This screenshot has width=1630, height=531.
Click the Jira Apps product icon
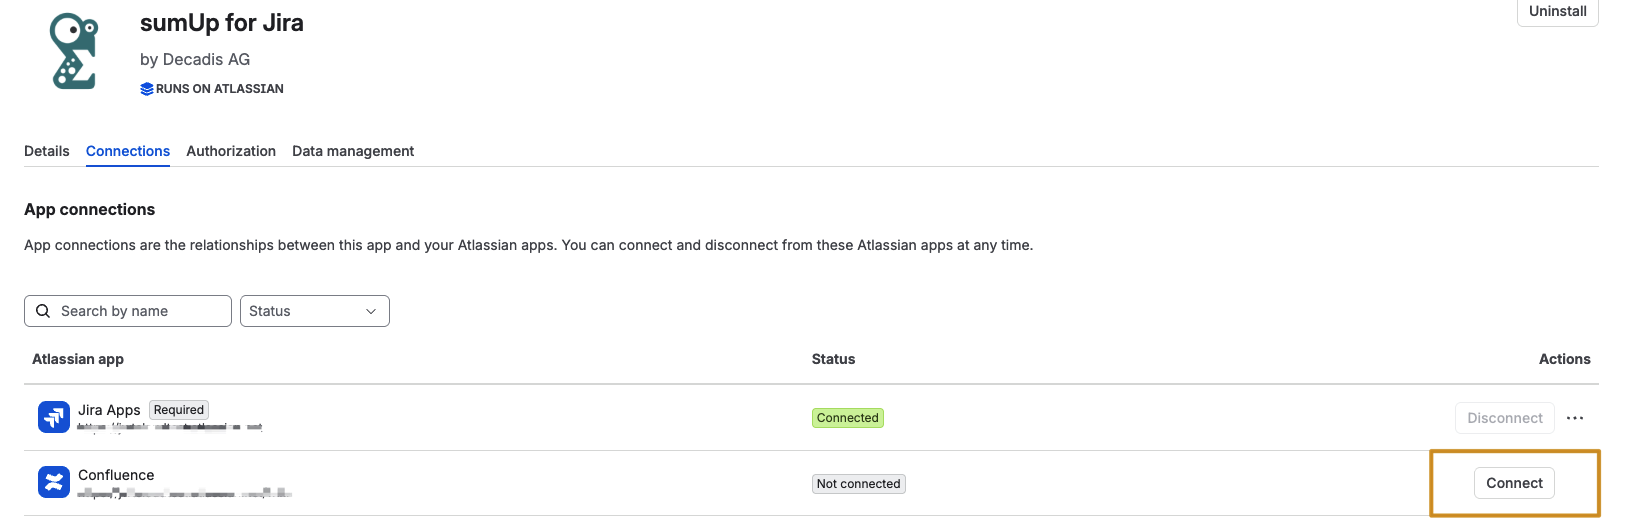(54, 417)
